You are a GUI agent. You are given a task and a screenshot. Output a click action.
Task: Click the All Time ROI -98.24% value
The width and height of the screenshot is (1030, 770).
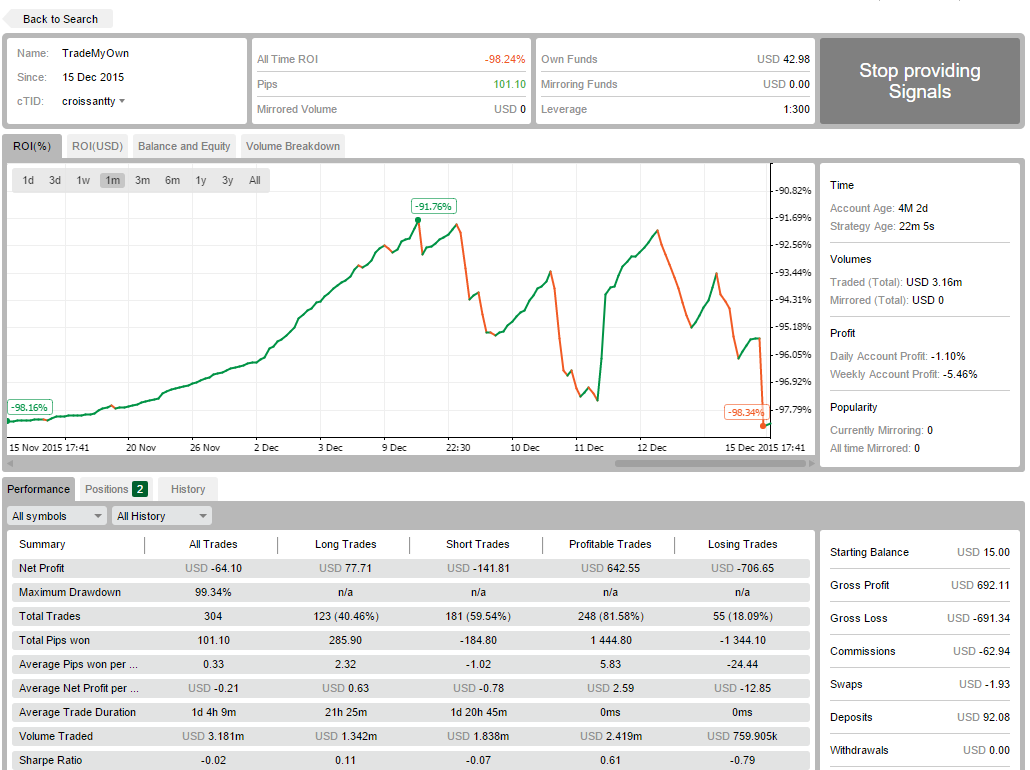tap(504, 59)
